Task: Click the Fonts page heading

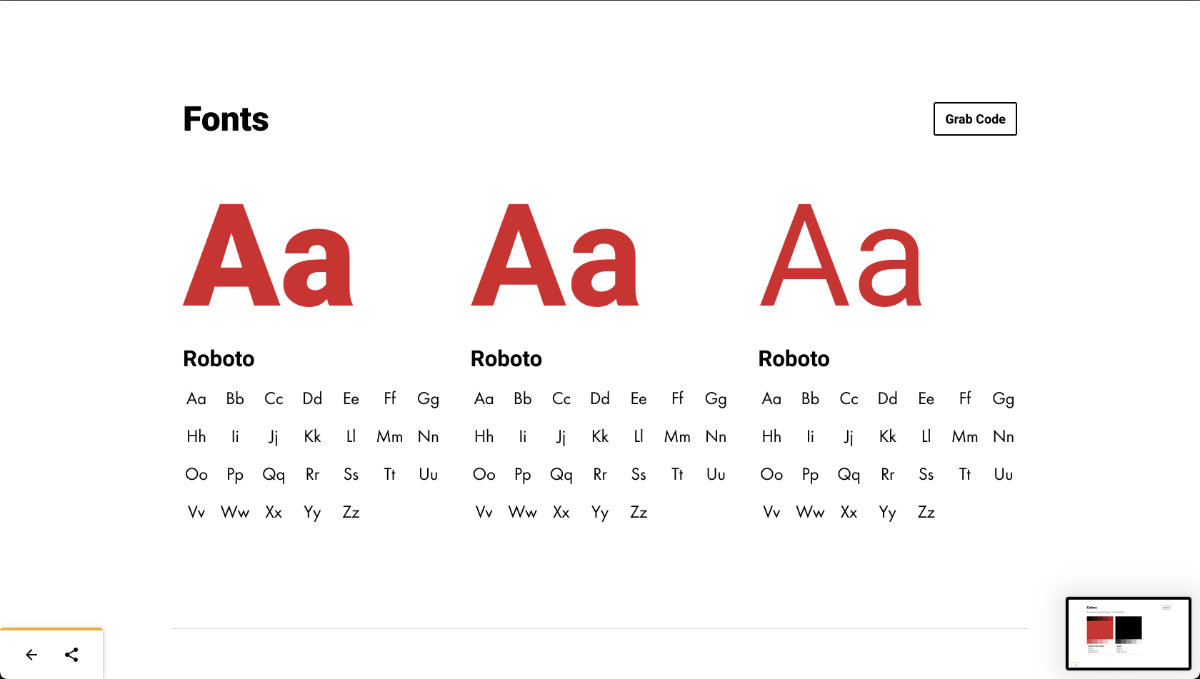Action: click(x=226, y=119)
